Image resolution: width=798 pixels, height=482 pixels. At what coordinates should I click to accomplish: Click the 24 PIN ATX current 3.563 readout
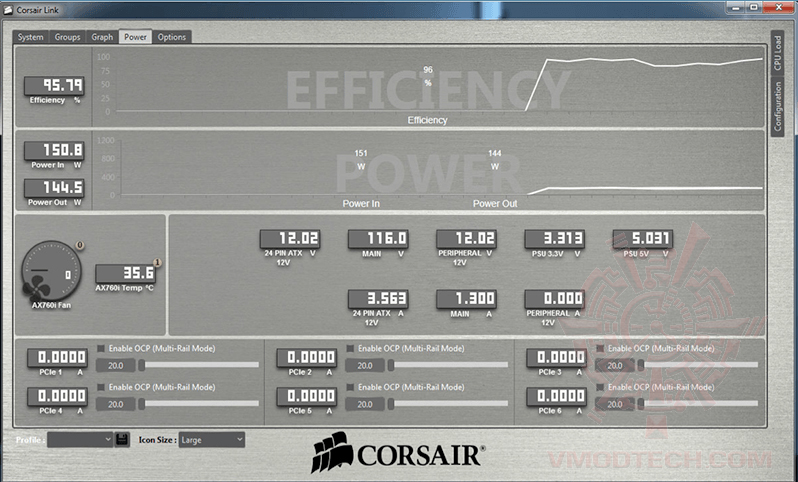(378, 299)
